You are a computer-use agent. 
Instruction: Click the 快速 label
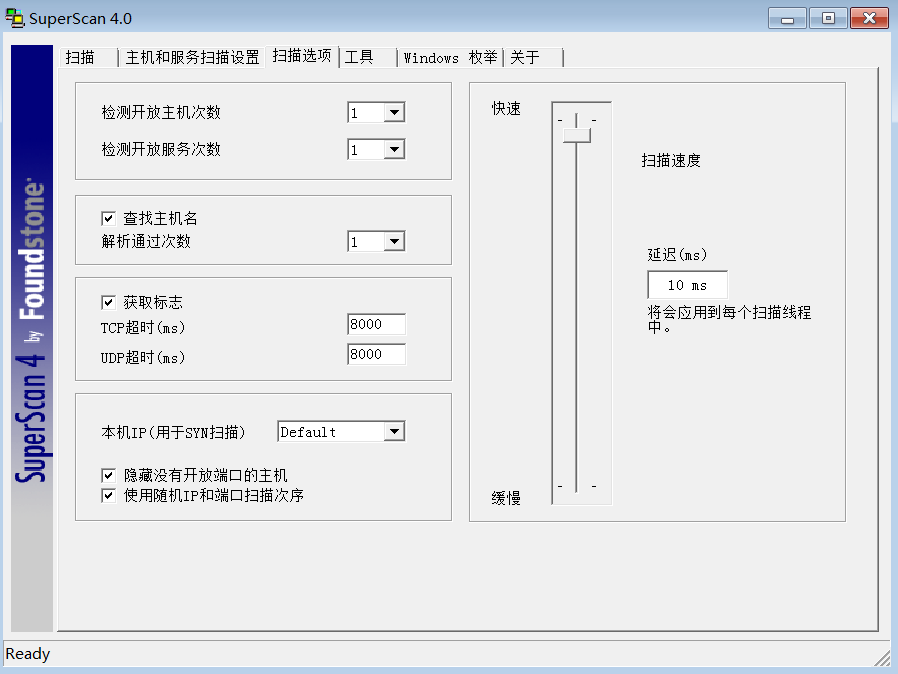pyautogui.click(x=506, y=109)
